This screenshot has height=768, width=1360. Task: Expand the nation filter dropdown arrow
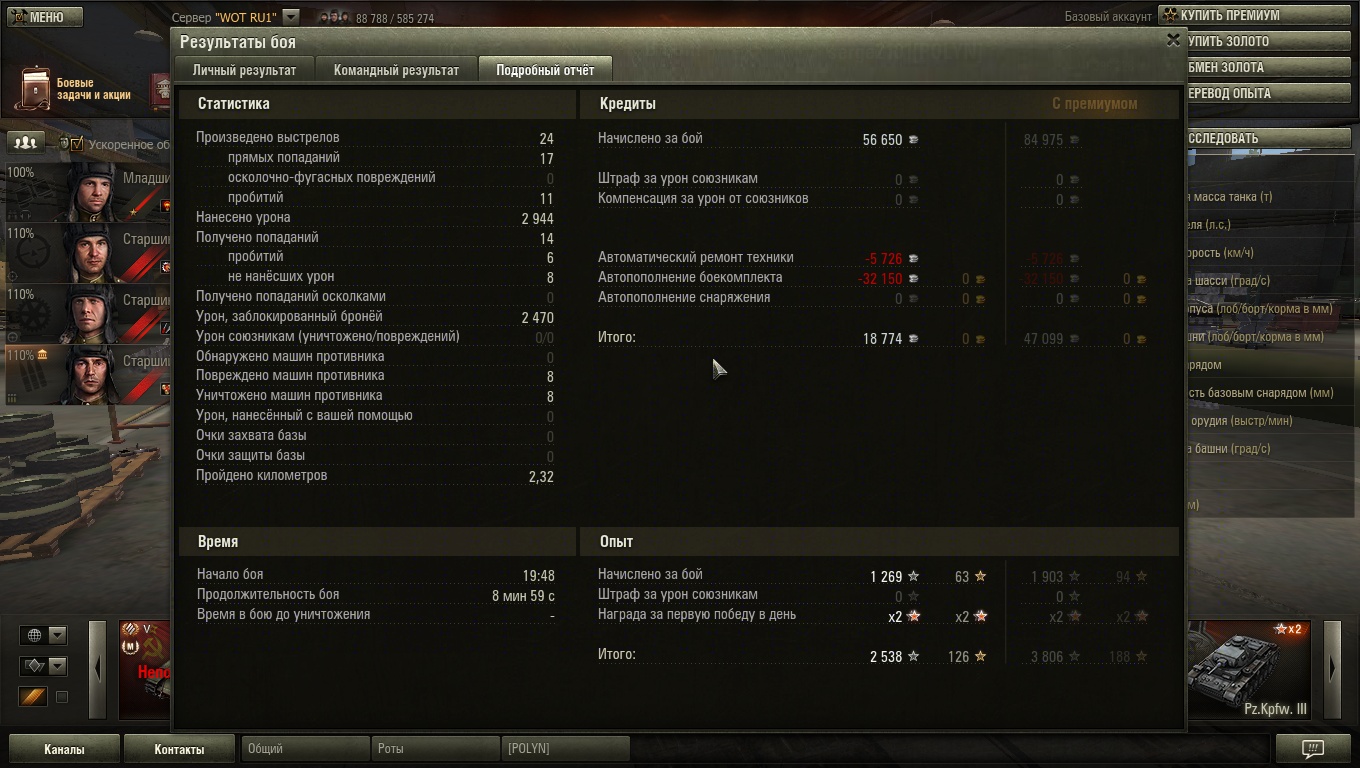pyautogui.click(x=57, y=635)
